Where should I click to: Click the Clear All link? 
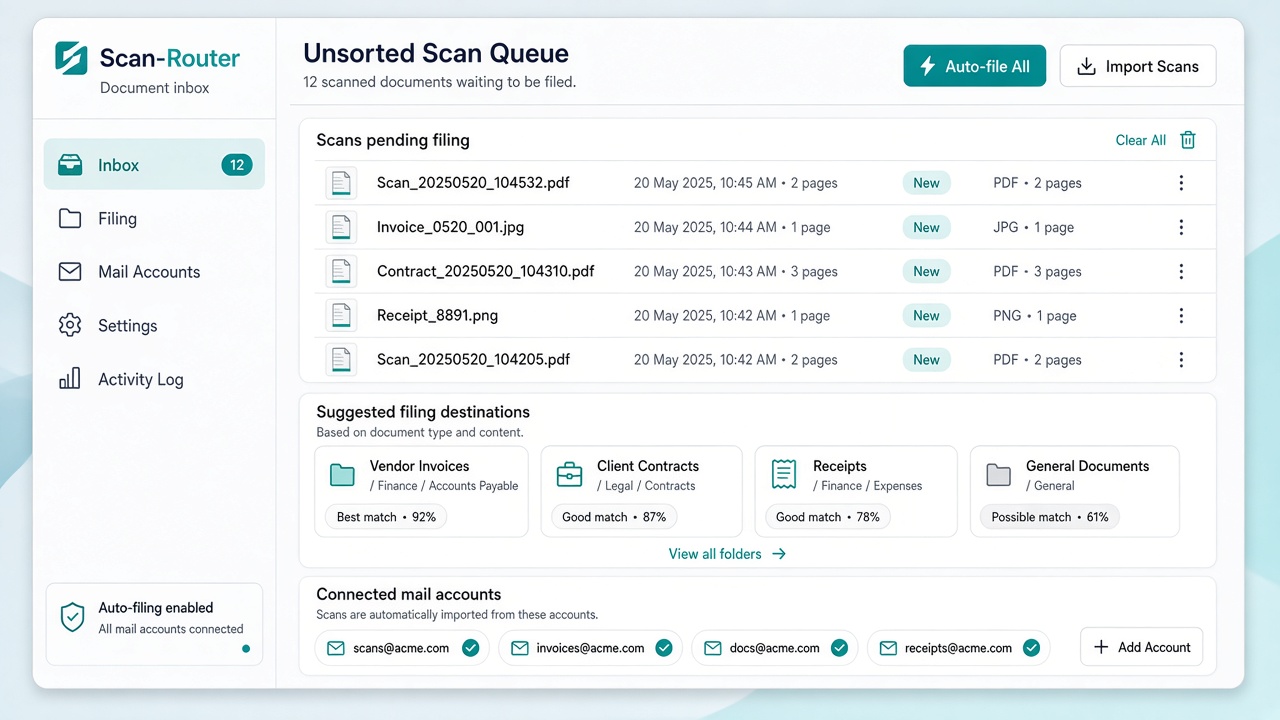pyautogui.click(x=1141, y=140)
